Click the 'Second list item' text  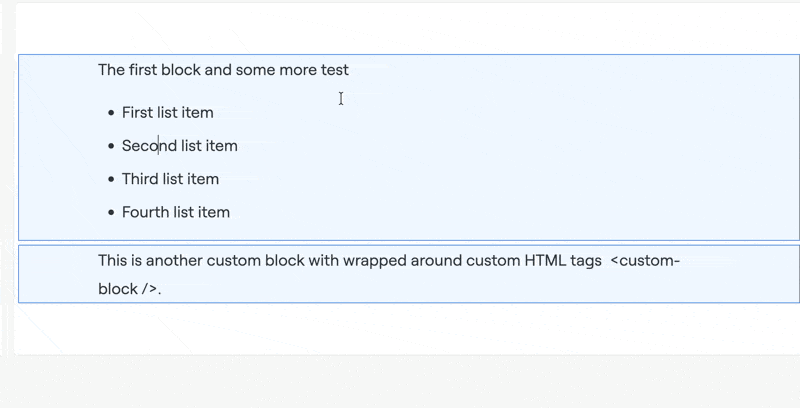tap(179, 146)
